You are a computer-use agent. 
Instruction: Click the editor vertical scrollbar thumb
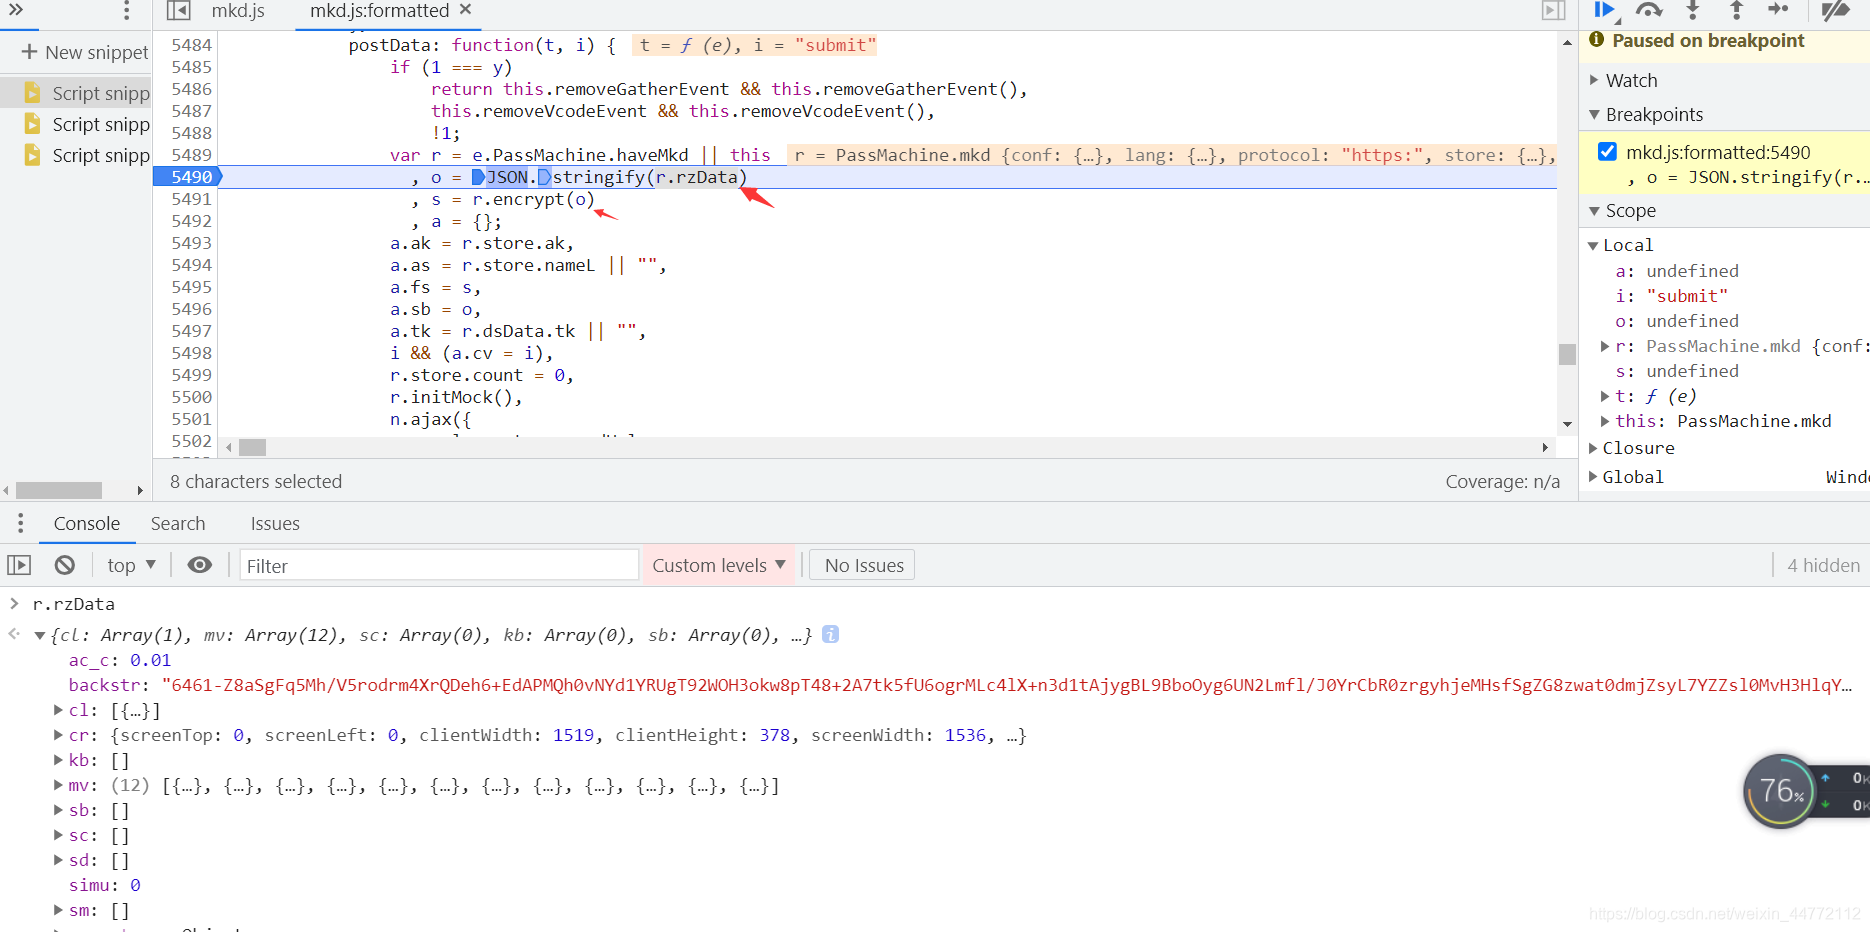(x=1567, y=354)
